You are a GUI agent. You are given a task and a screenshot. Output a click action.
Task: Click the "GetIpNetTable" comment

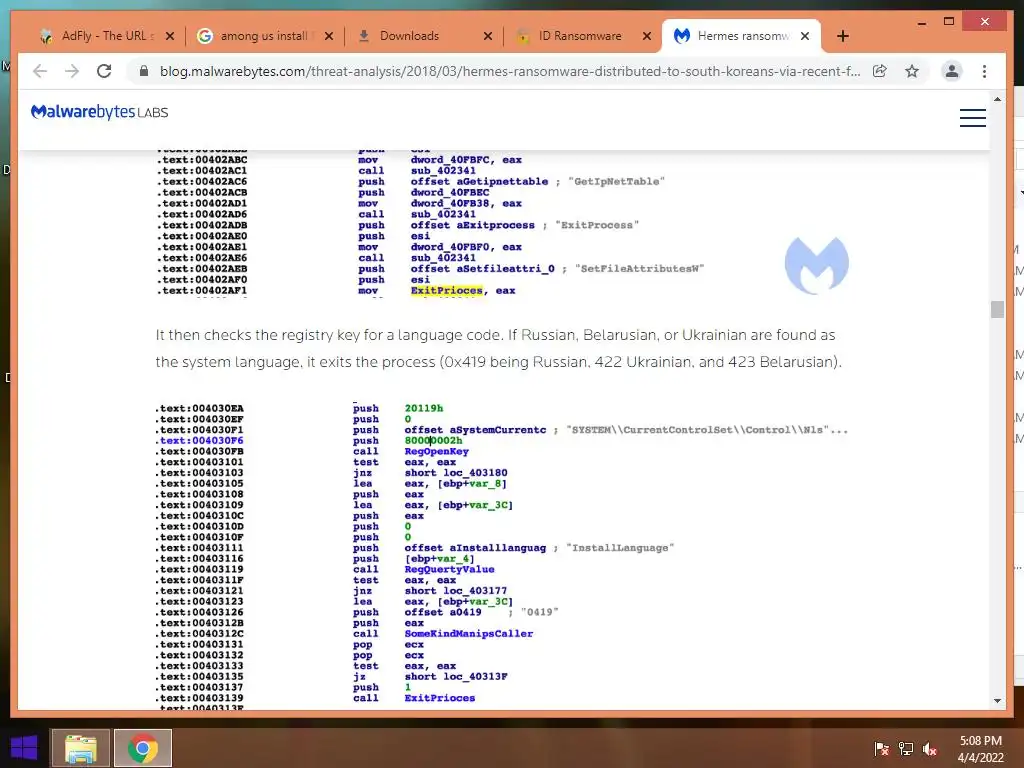[x=616, y=182]
